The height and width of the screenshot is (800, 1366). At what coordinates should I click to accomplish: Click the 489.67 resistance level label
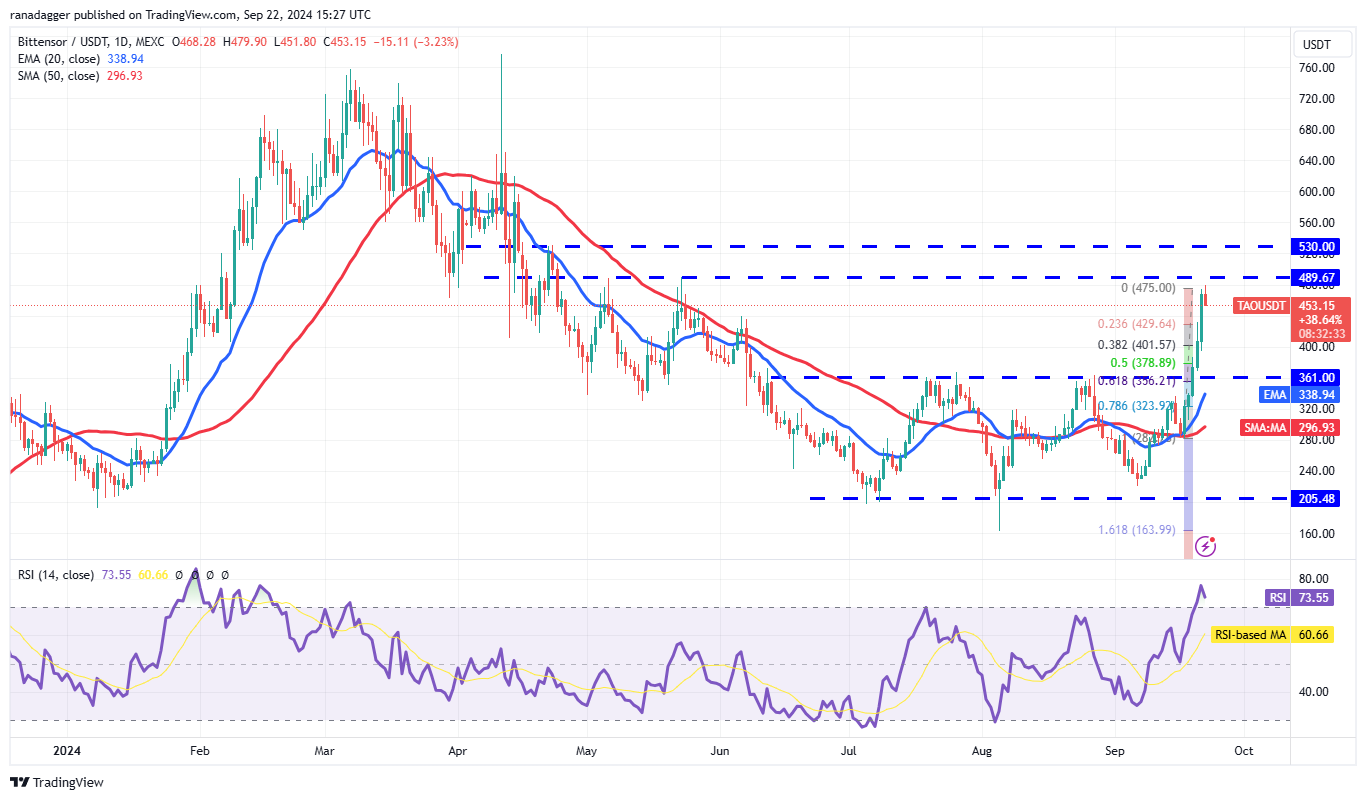[1316, 278]
